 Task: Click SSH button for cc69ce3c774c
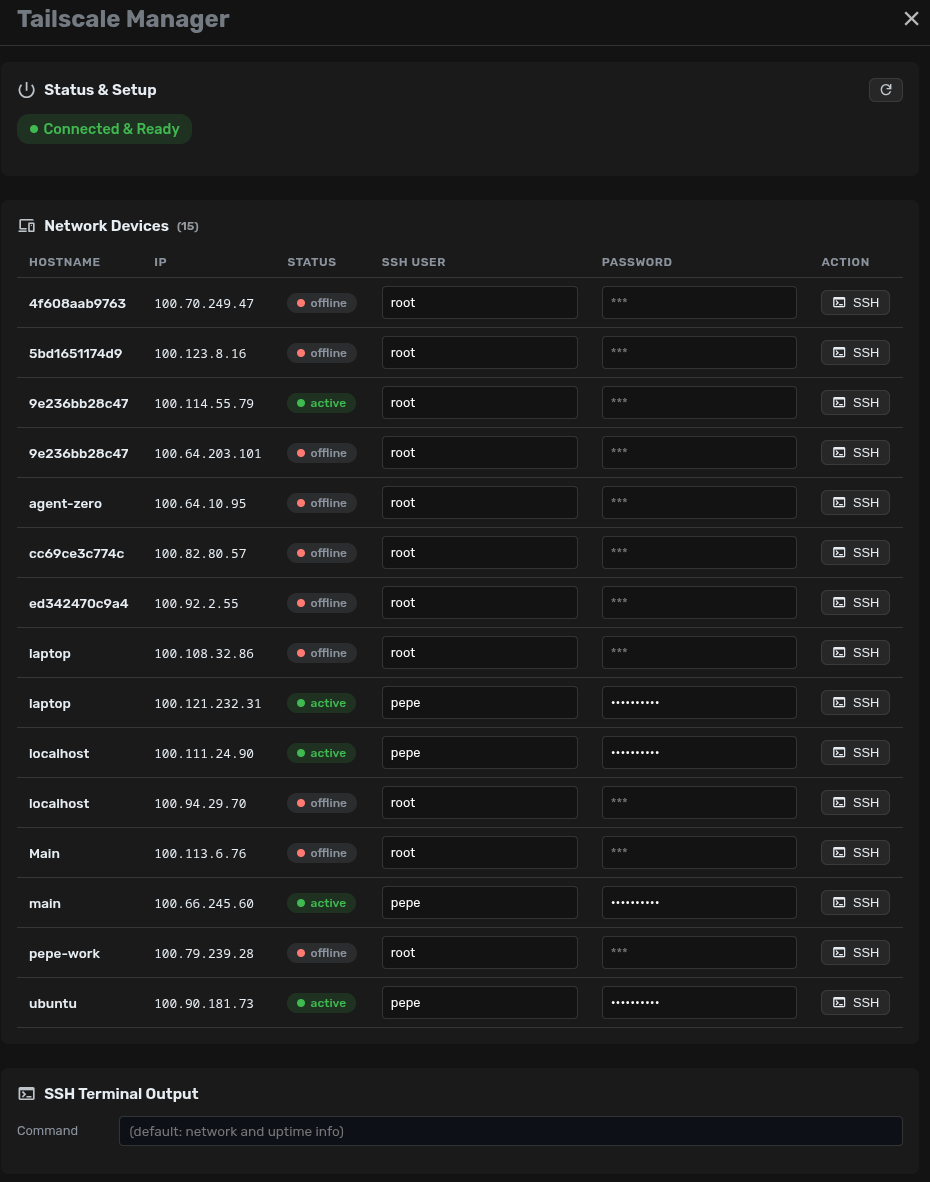pos(855,553)
